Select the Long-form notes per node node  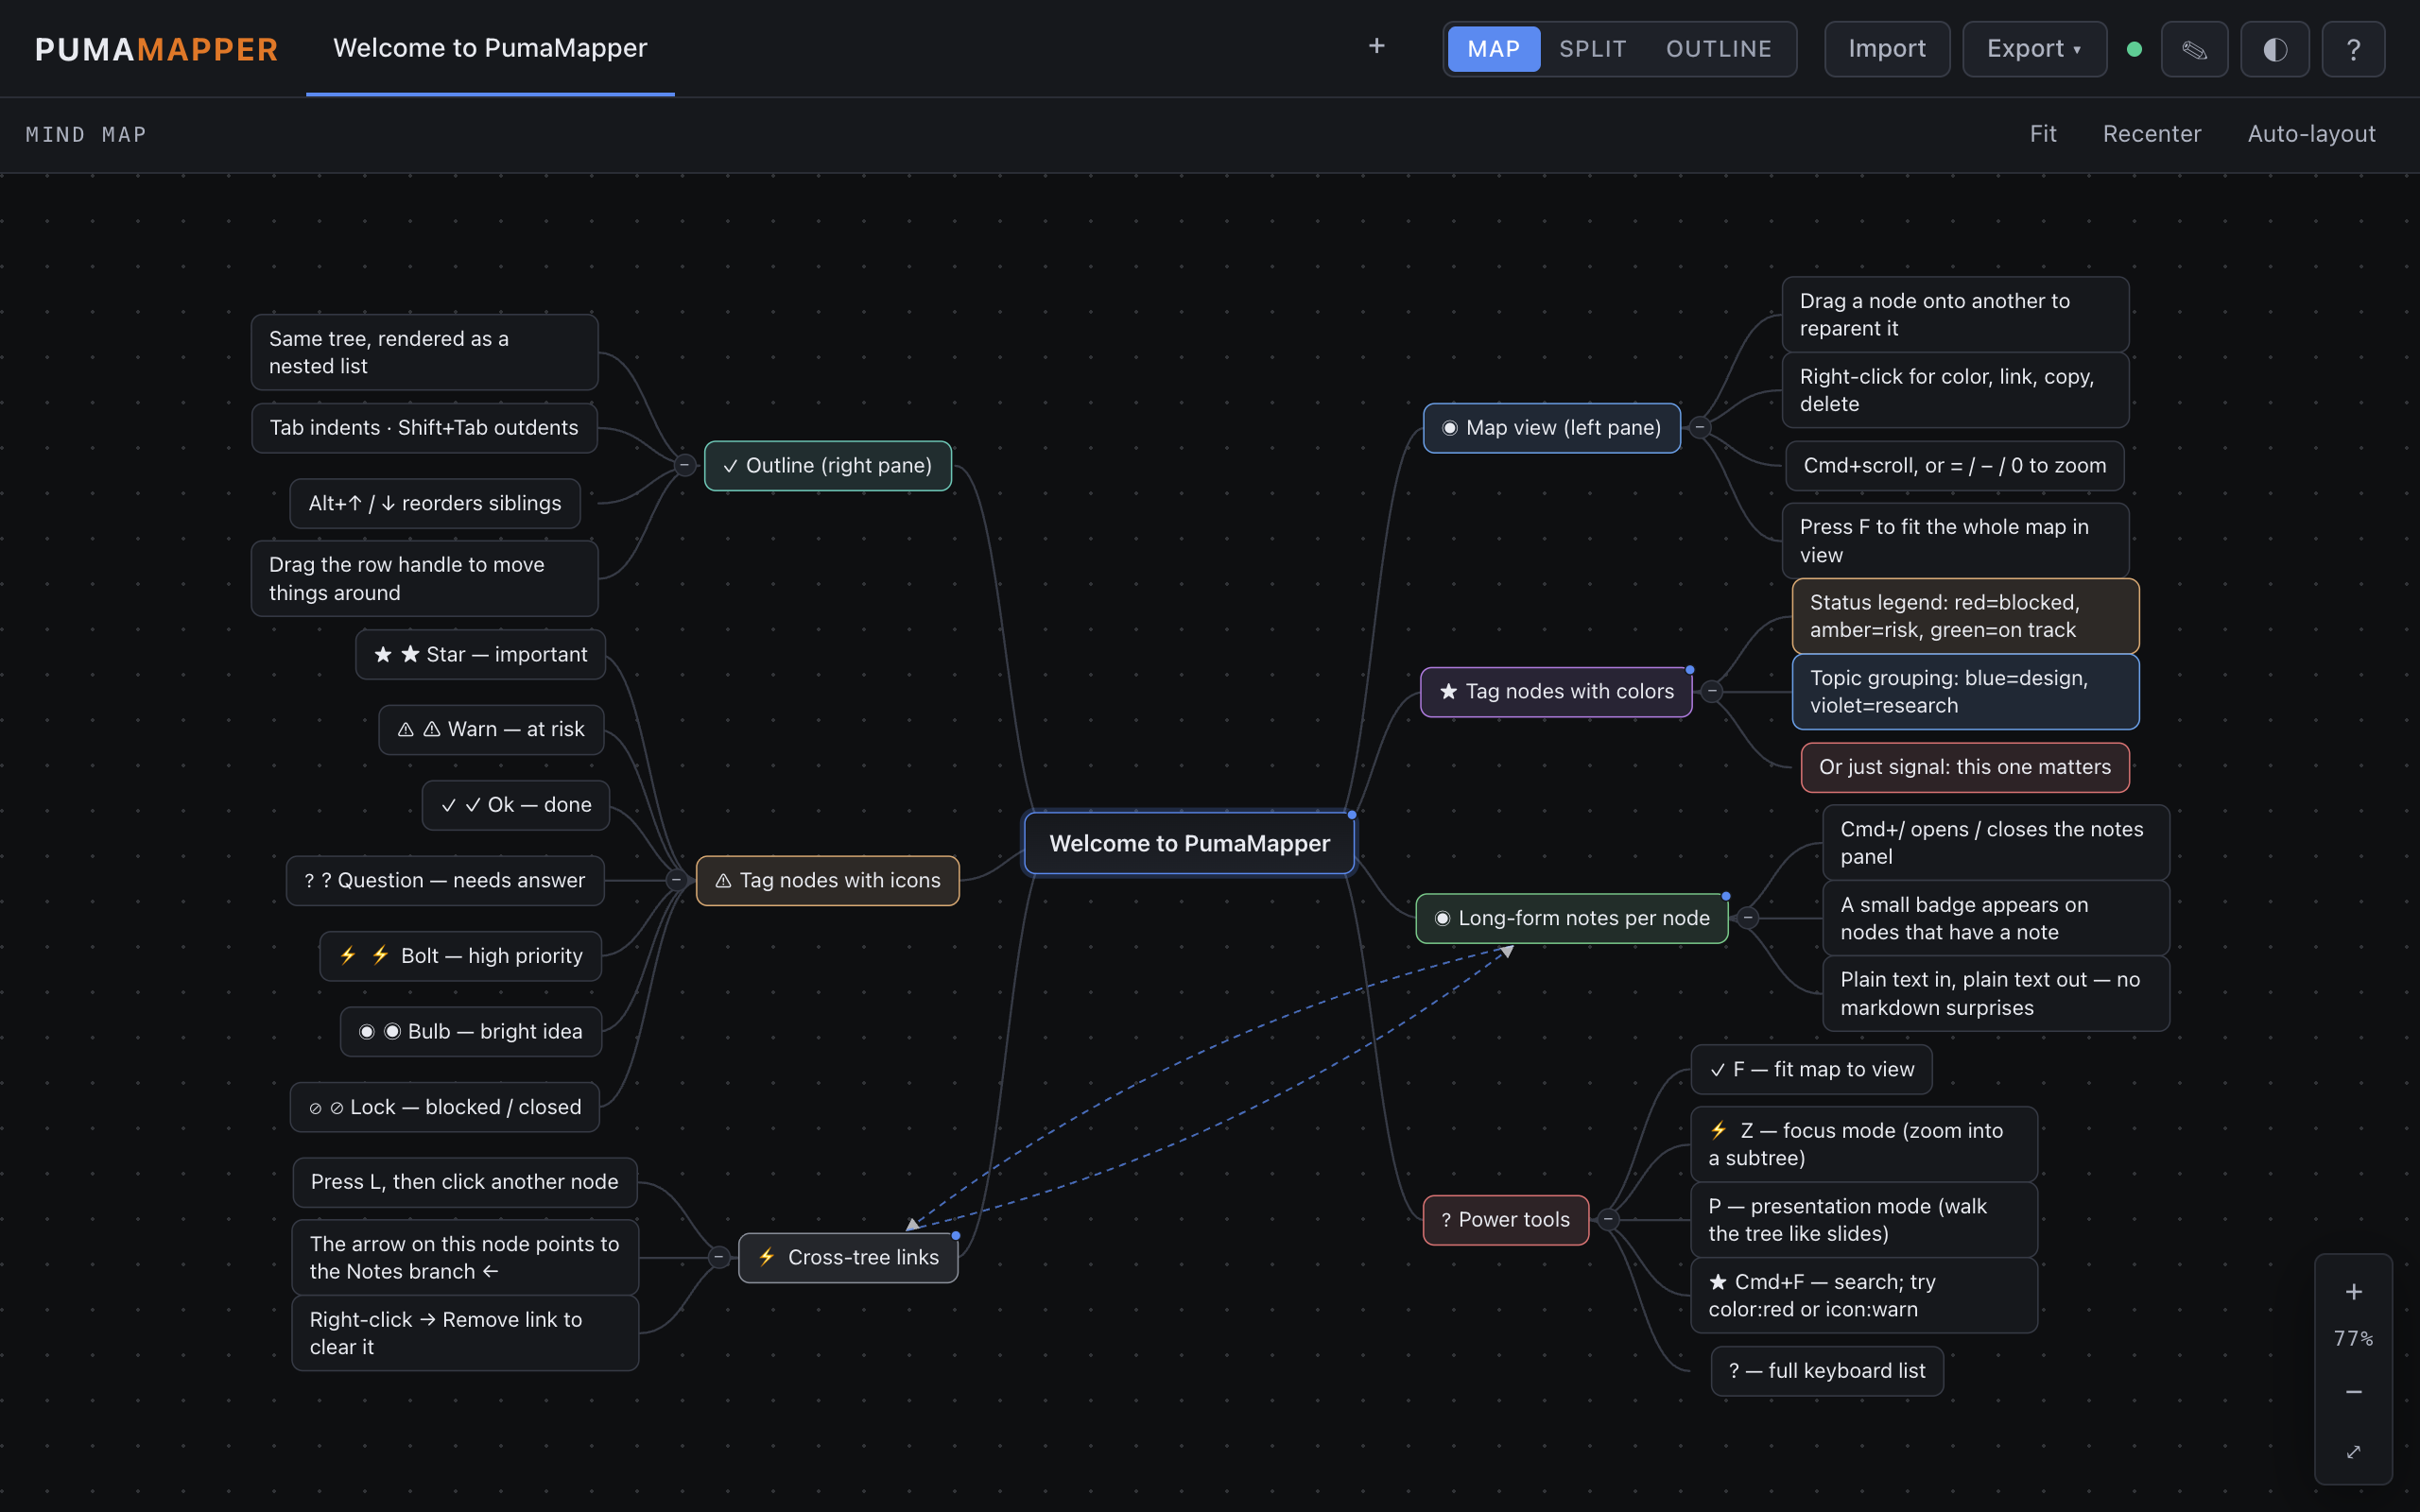(x=1572, y=918)
